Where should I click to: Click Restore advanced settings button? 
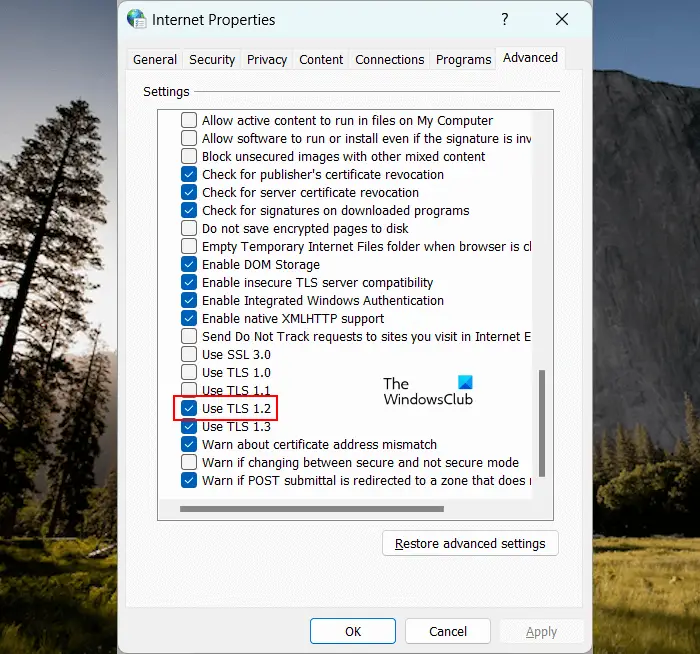coord(470,543)
